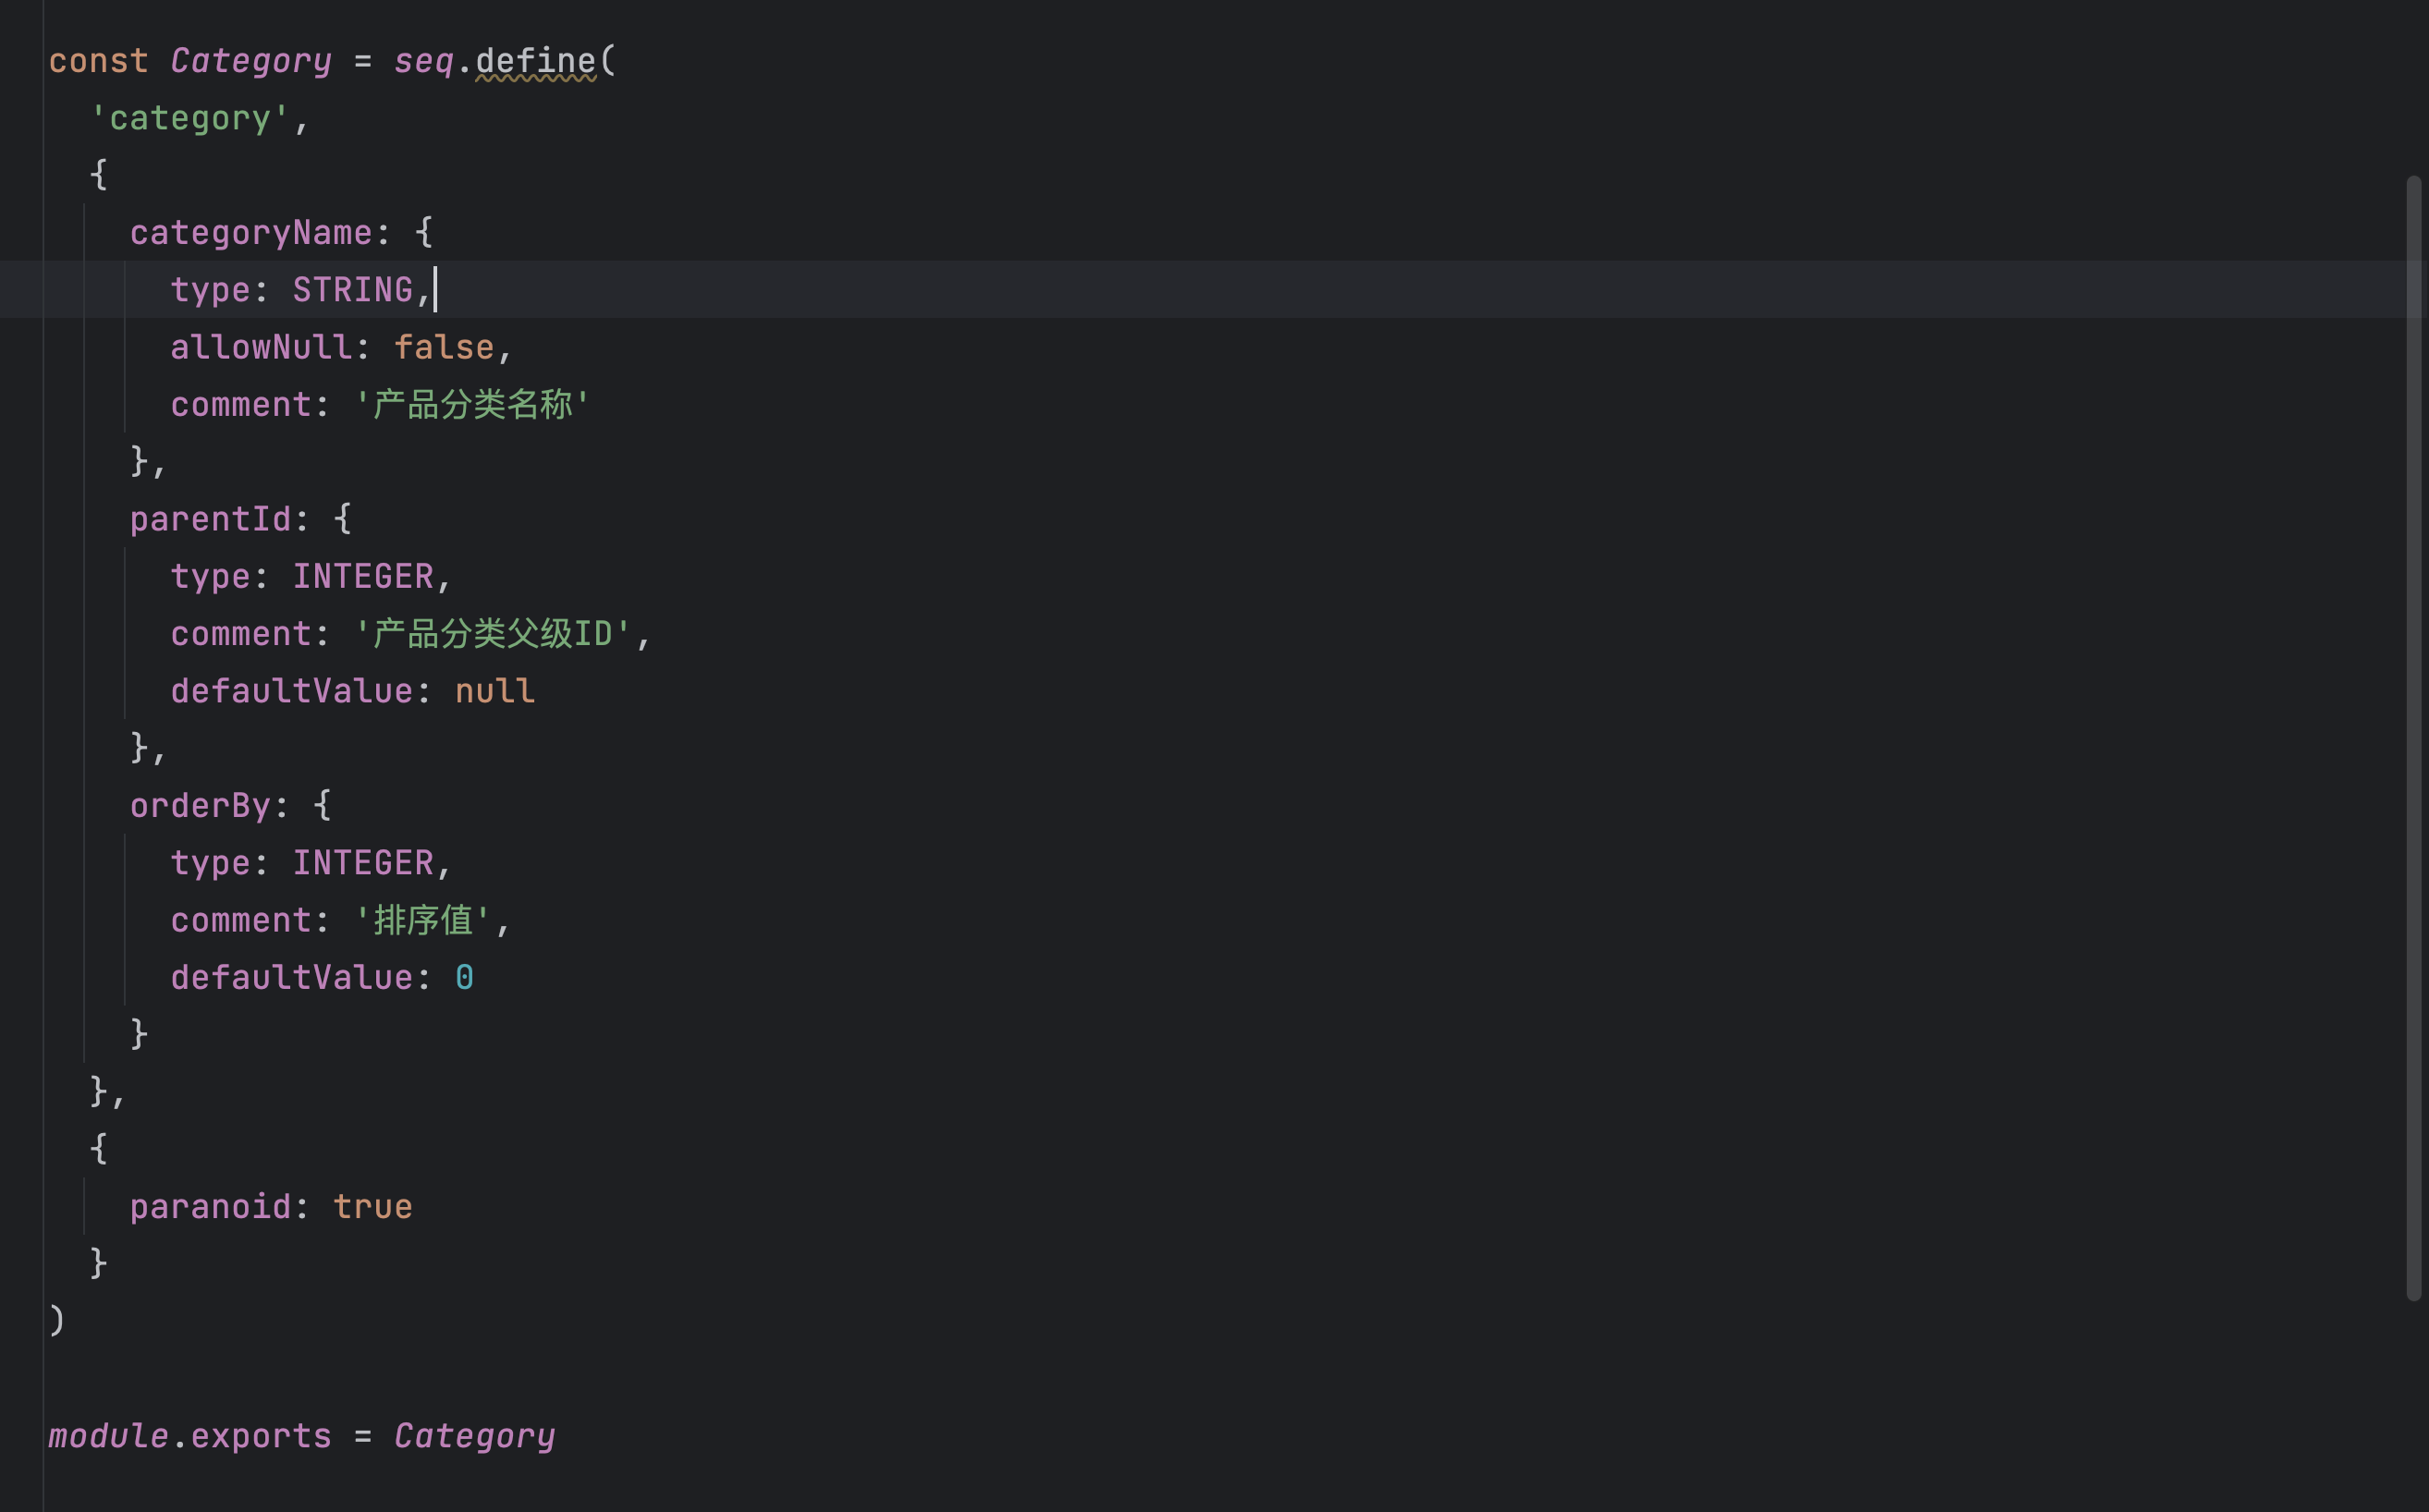Image resolution: width=2429 pixels, height=1512 pixels.
Task: Click the 'seq' identifier
Action: tap(424, 61)
